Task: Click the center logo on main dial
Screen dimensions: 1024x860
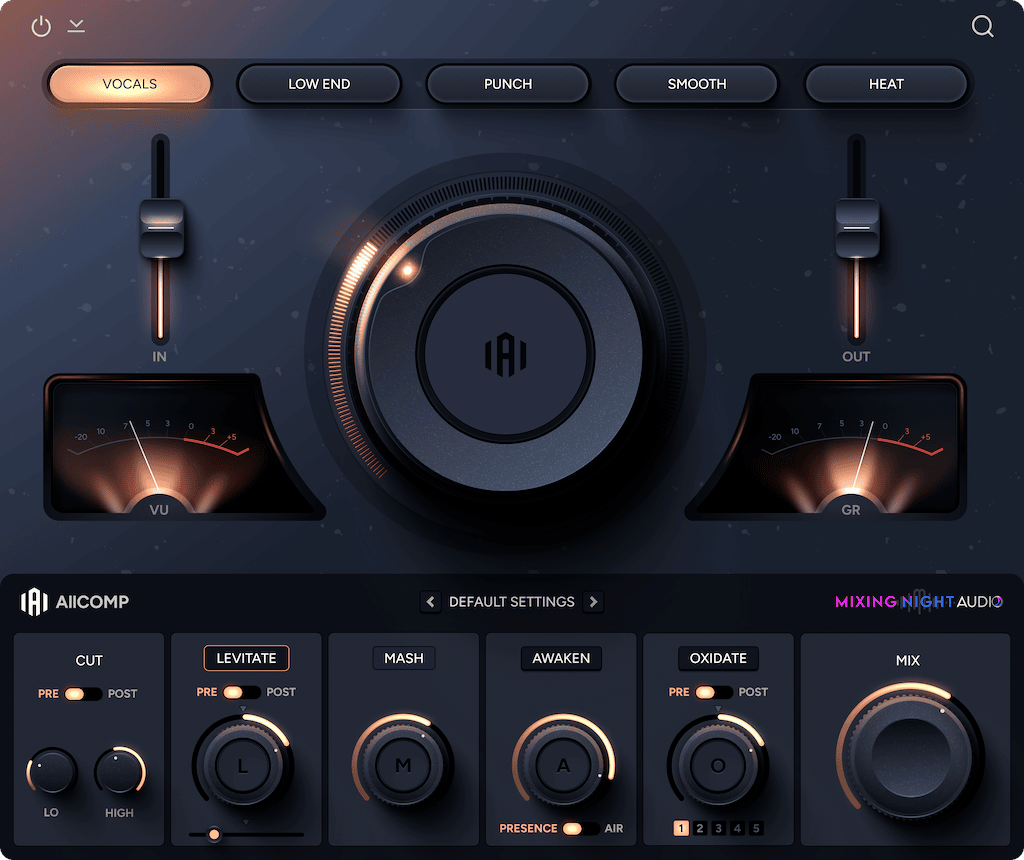Action: [505, 354]
